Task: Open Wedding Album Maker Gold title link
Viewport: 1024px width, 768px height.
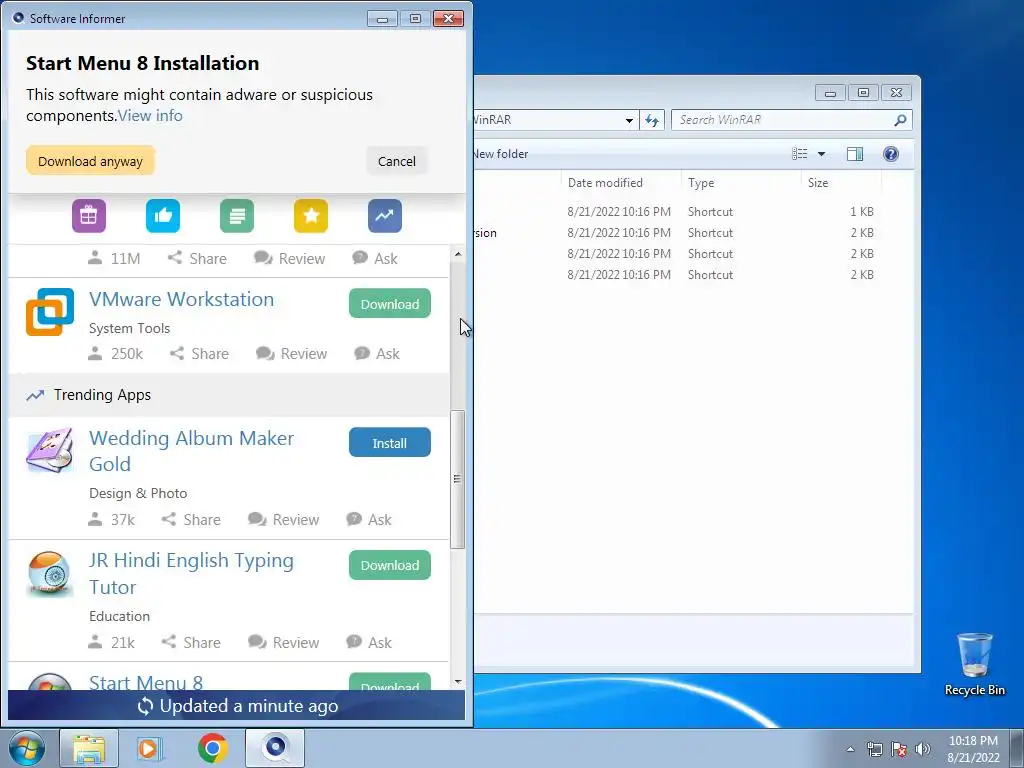Action: (x=191, y=451)
